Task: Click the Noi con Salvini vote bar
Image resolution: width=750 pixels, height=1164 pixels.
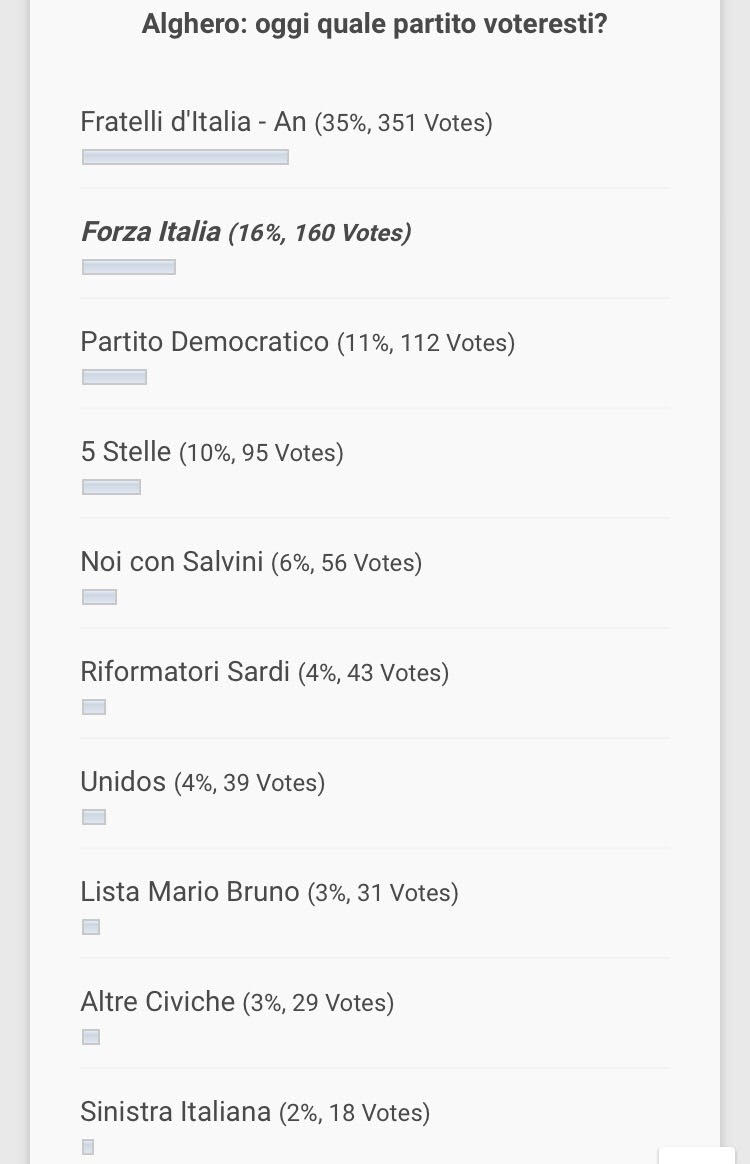Action: pos(99,597)
